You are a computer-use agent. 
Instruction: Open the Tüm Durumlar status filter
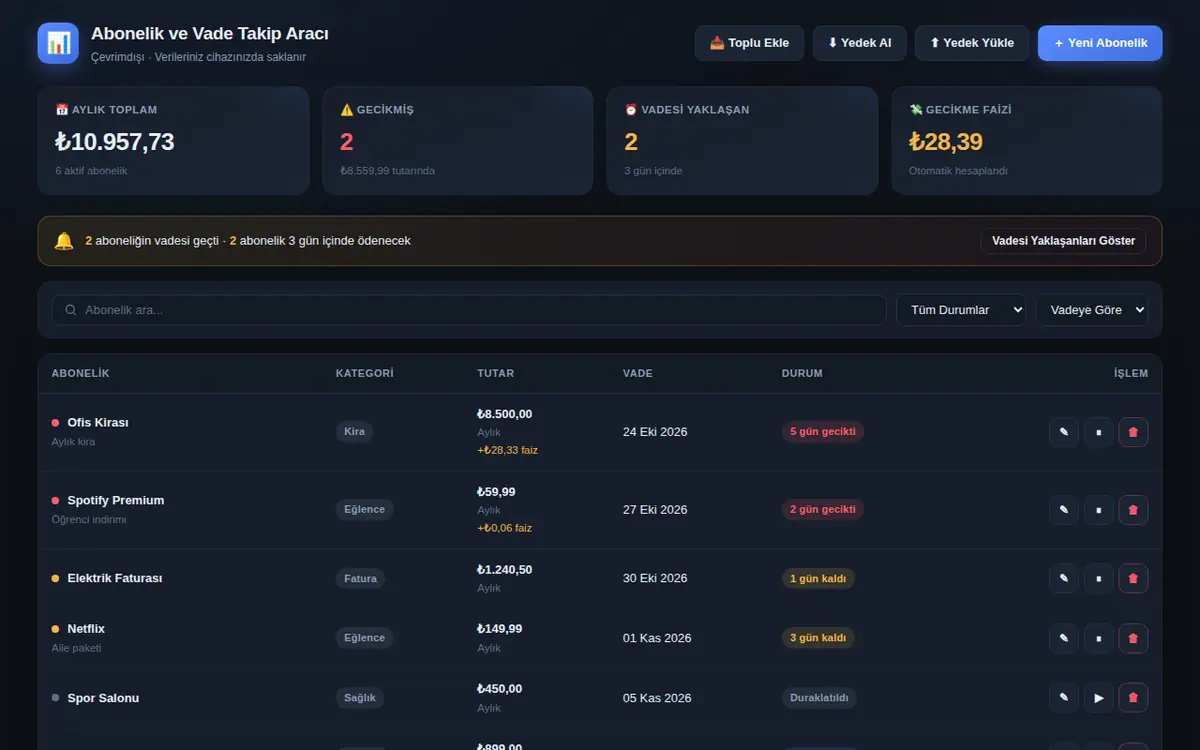961,310
